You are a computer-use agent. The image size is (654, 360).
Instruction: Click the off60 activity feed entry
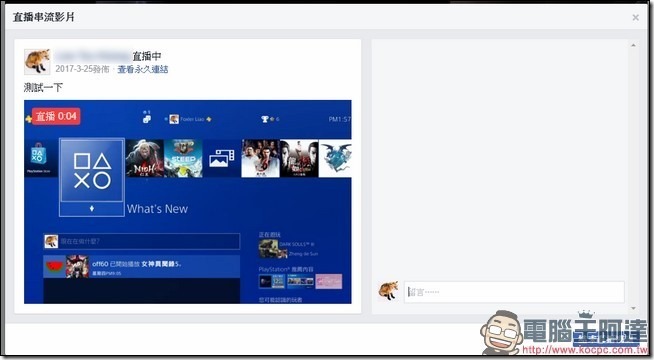142,267
